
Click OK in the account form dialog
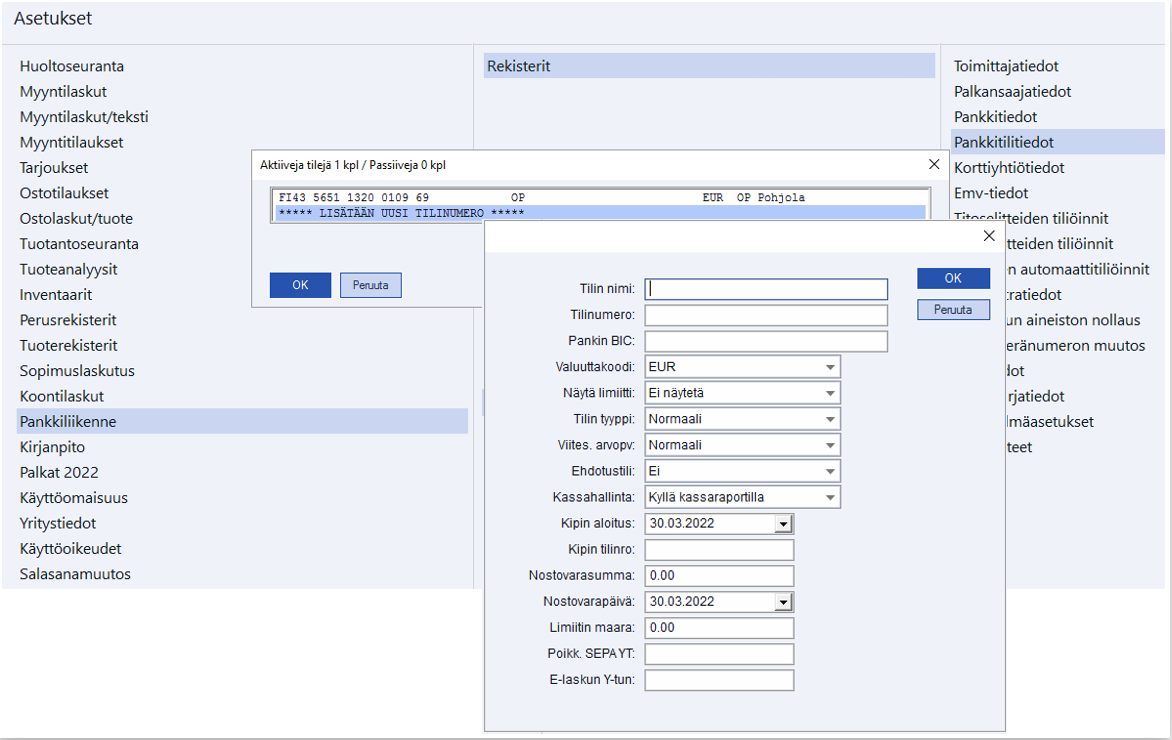click(x=953, y=278)
